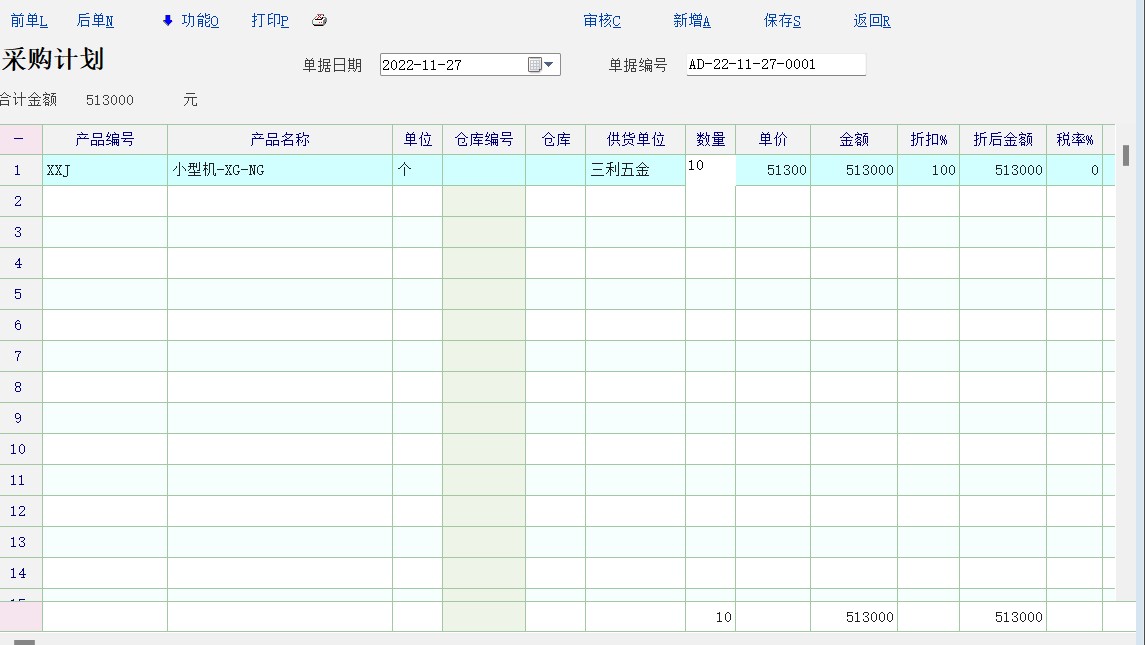
Task: Select the 产品名称 column header
Action: pos(280,139)
